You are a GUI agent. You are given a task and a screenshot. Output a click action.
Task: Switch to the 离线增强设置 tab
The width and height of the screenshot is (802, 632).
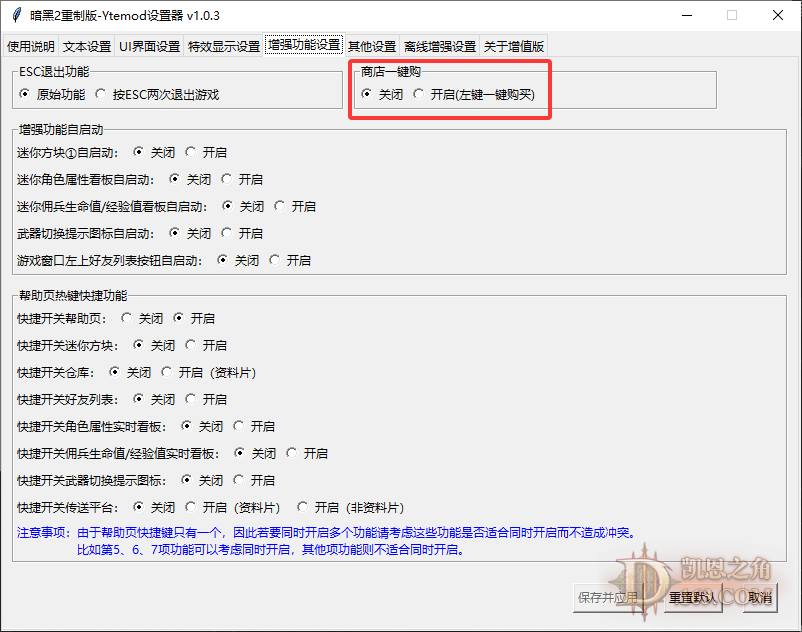[x=440, y=47]
